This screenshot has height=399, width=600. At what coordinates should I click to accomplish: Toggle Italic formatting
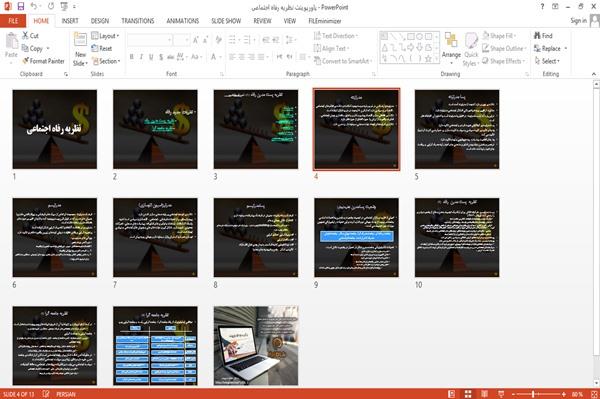point(141,57)
